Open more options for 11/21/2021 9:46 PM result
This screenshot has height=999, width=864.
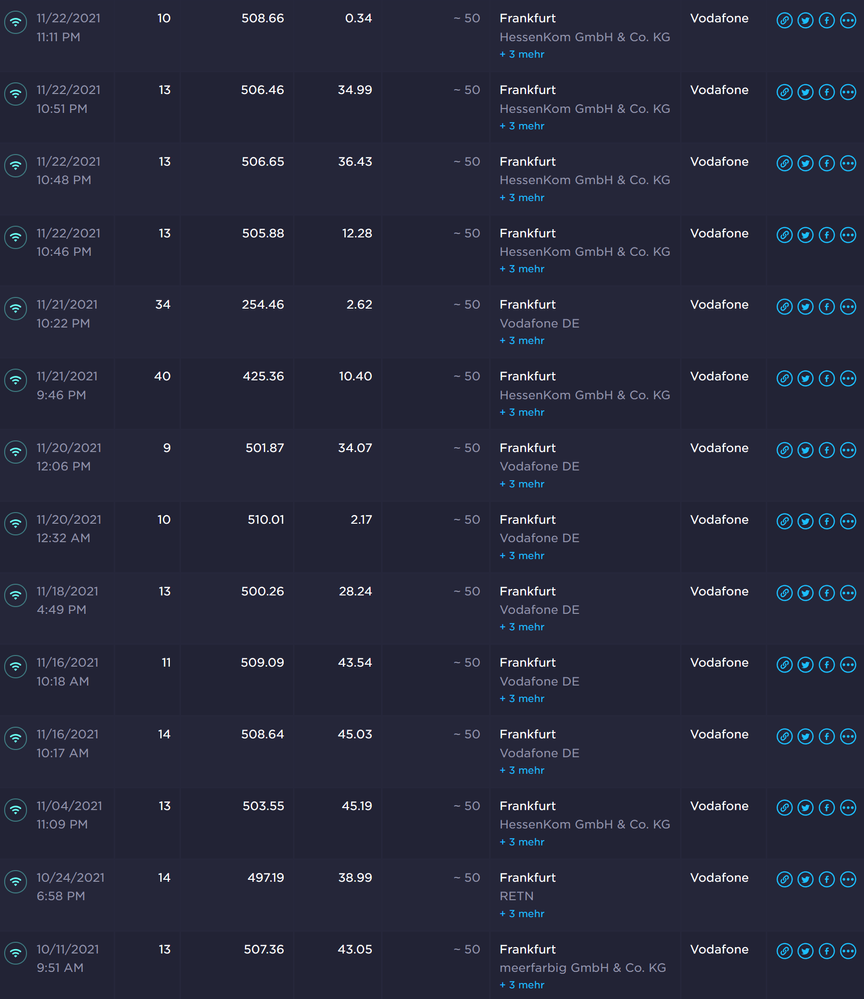(x=848, y=378)
